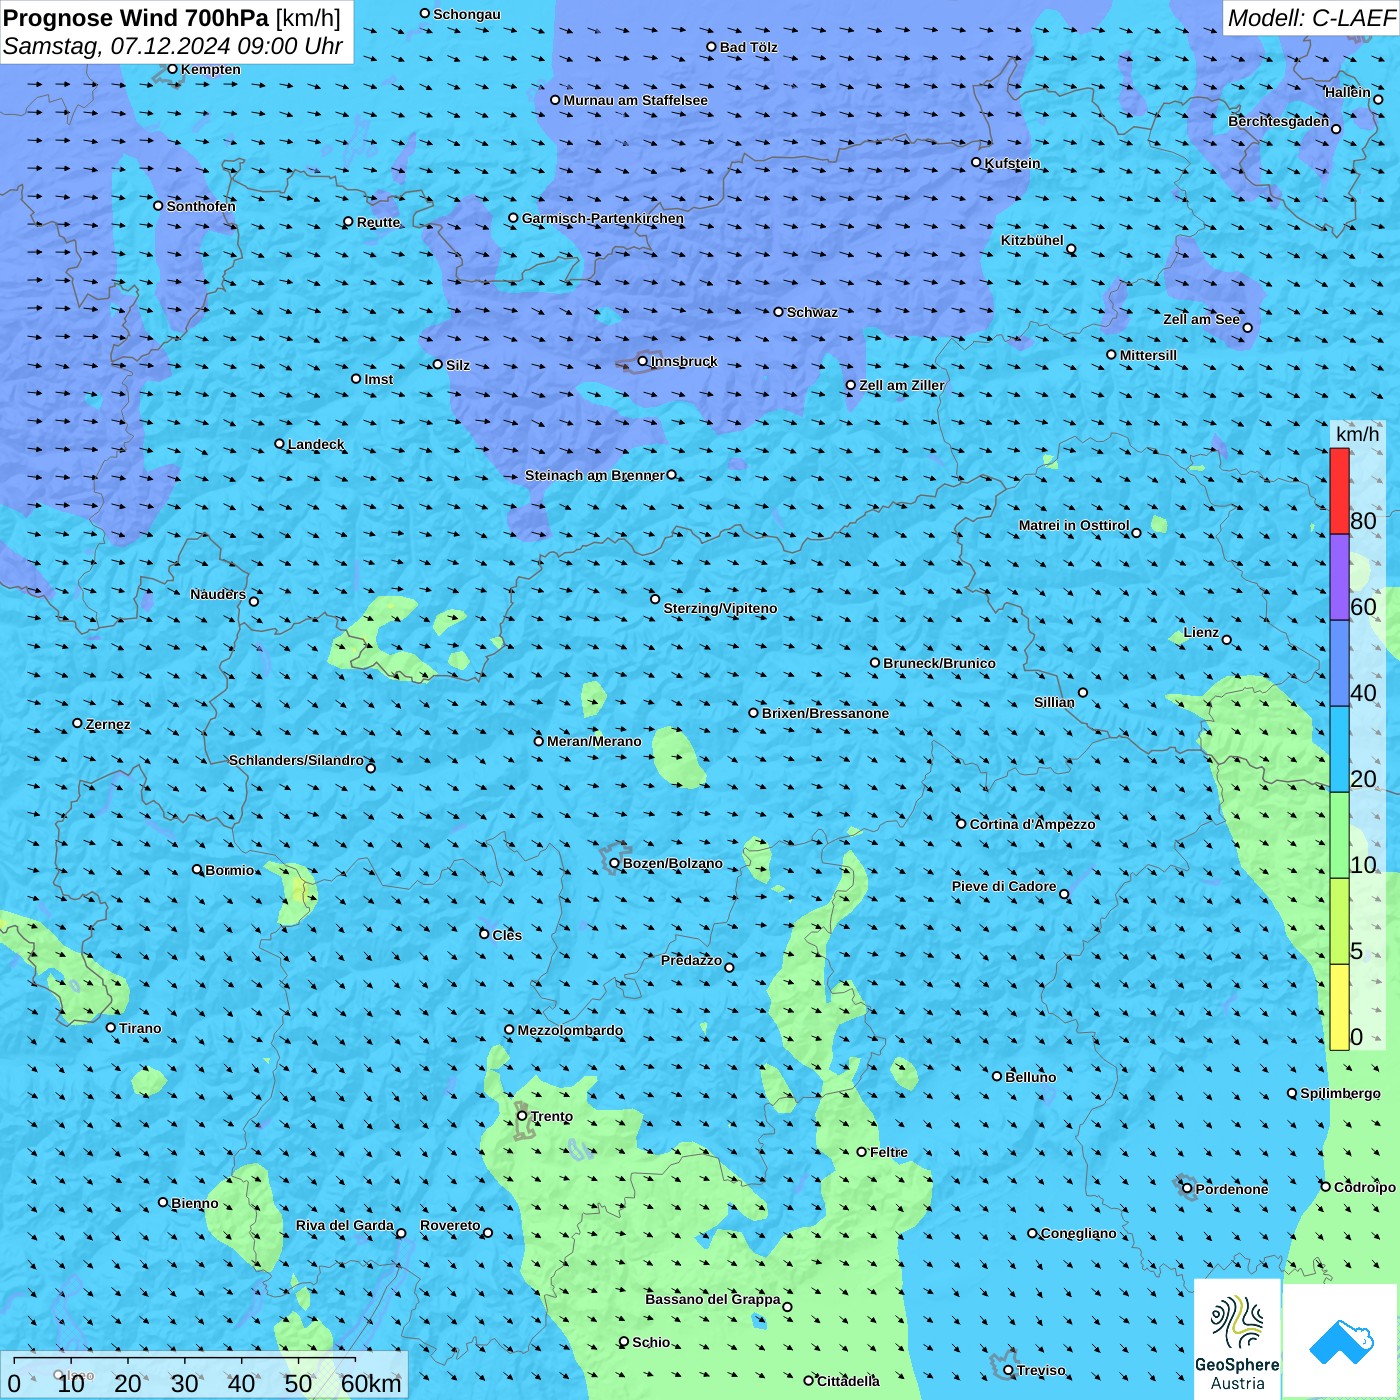The height and width of the screenshot is (1400, 1400).
Task: Click the 'Prognose Wind 700hPa [km/h]' title
Action: coord(172,18)
